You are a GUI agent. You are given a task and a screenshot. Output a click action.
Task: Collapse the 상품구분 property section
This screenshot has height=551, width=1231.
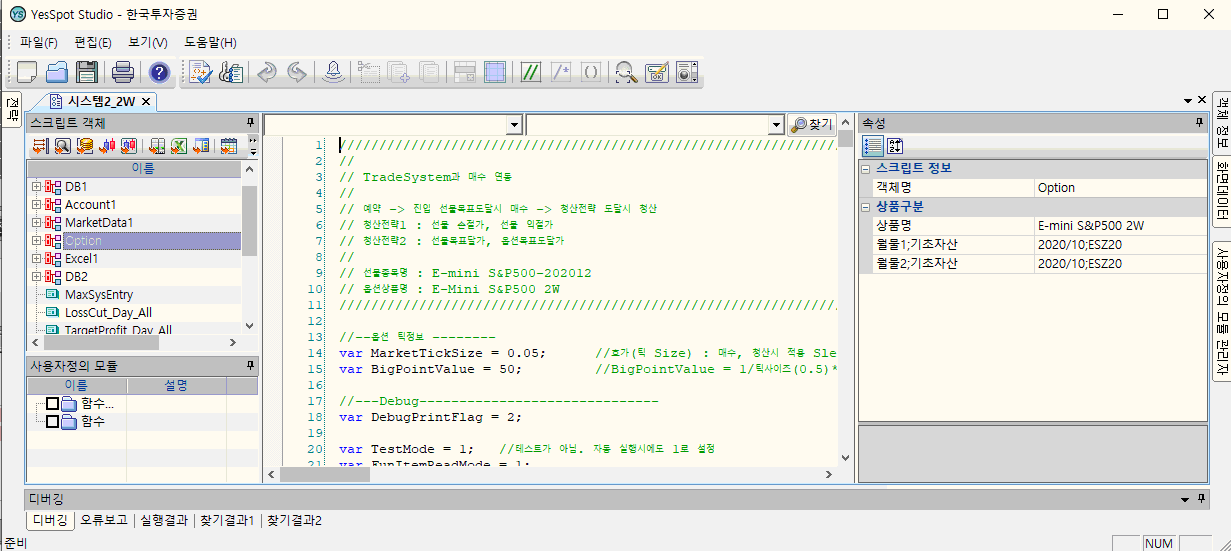pyautogui.click(x=867, y=207)
